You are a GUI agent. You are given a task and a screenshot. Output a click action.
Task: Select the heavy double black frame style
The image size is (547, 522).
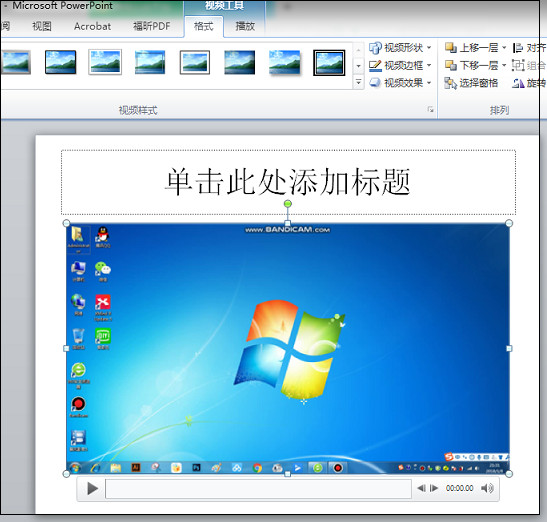pyautogui.click(x=329, y=62)
